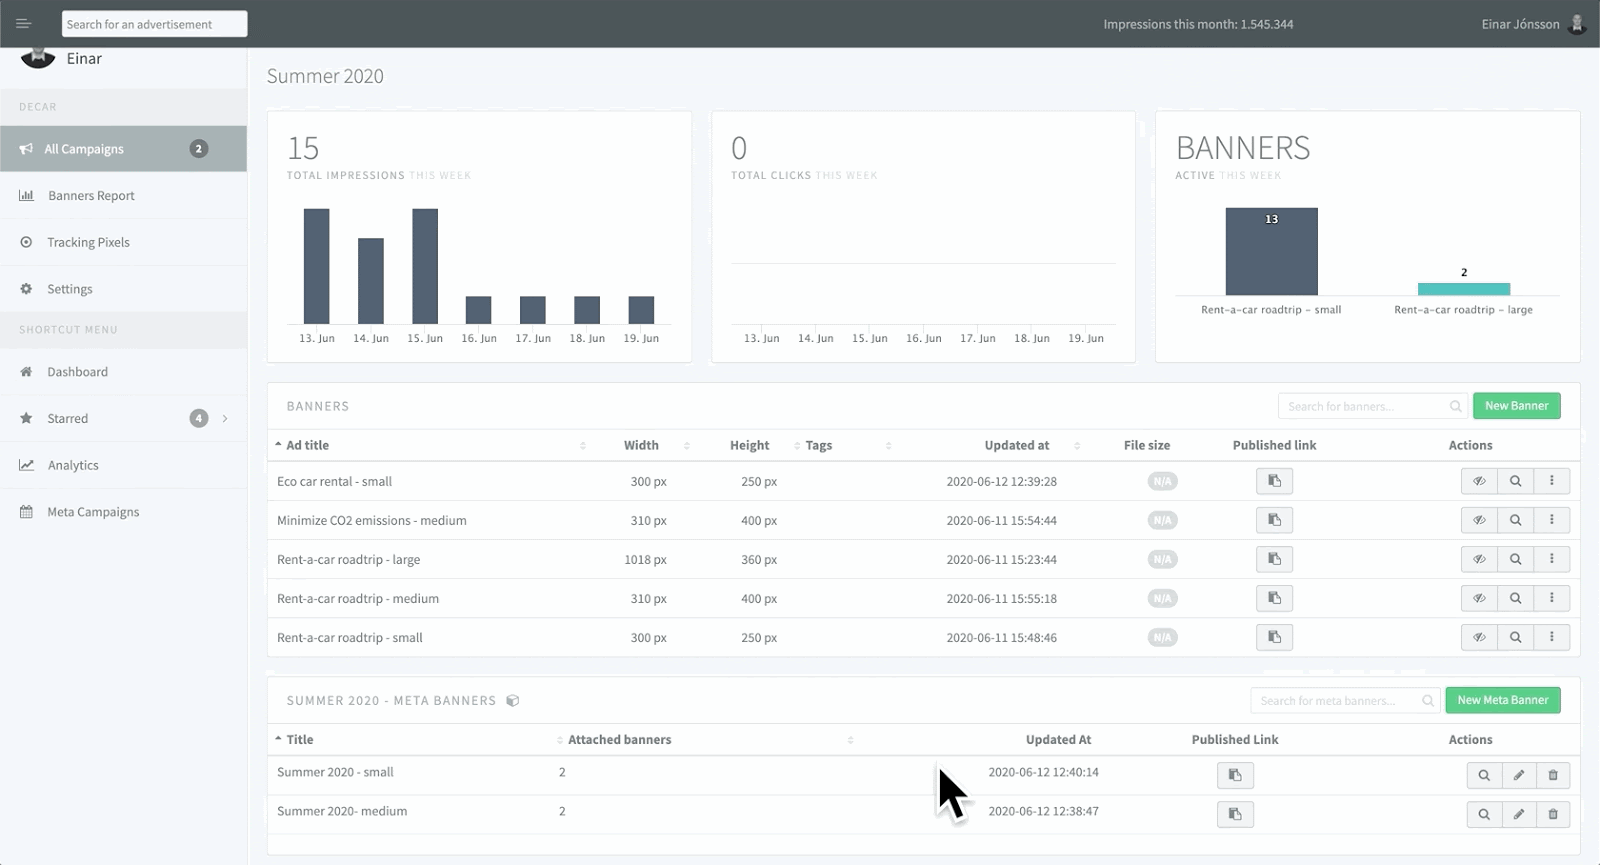
Task: Expand the Starred menu chevron
Action: tap(225, 418)
